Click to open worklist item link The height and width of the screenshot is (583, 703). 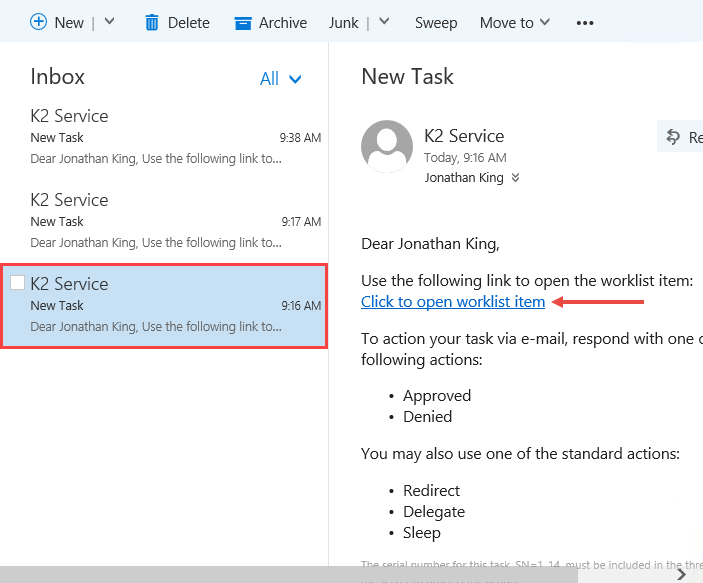(453, 302)
